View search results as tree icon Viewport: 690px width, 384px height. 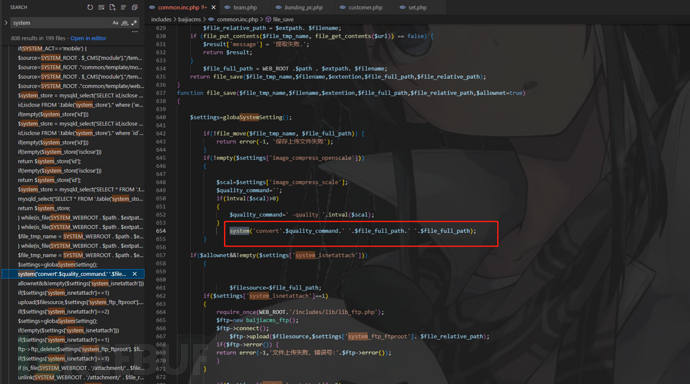(123, 7)
